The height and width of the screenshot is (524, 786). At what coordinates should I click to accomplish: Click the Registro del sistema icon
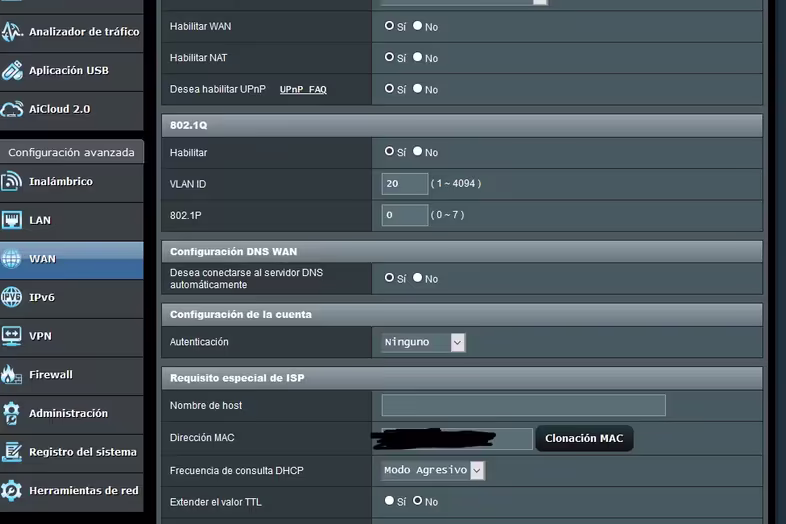12,452
